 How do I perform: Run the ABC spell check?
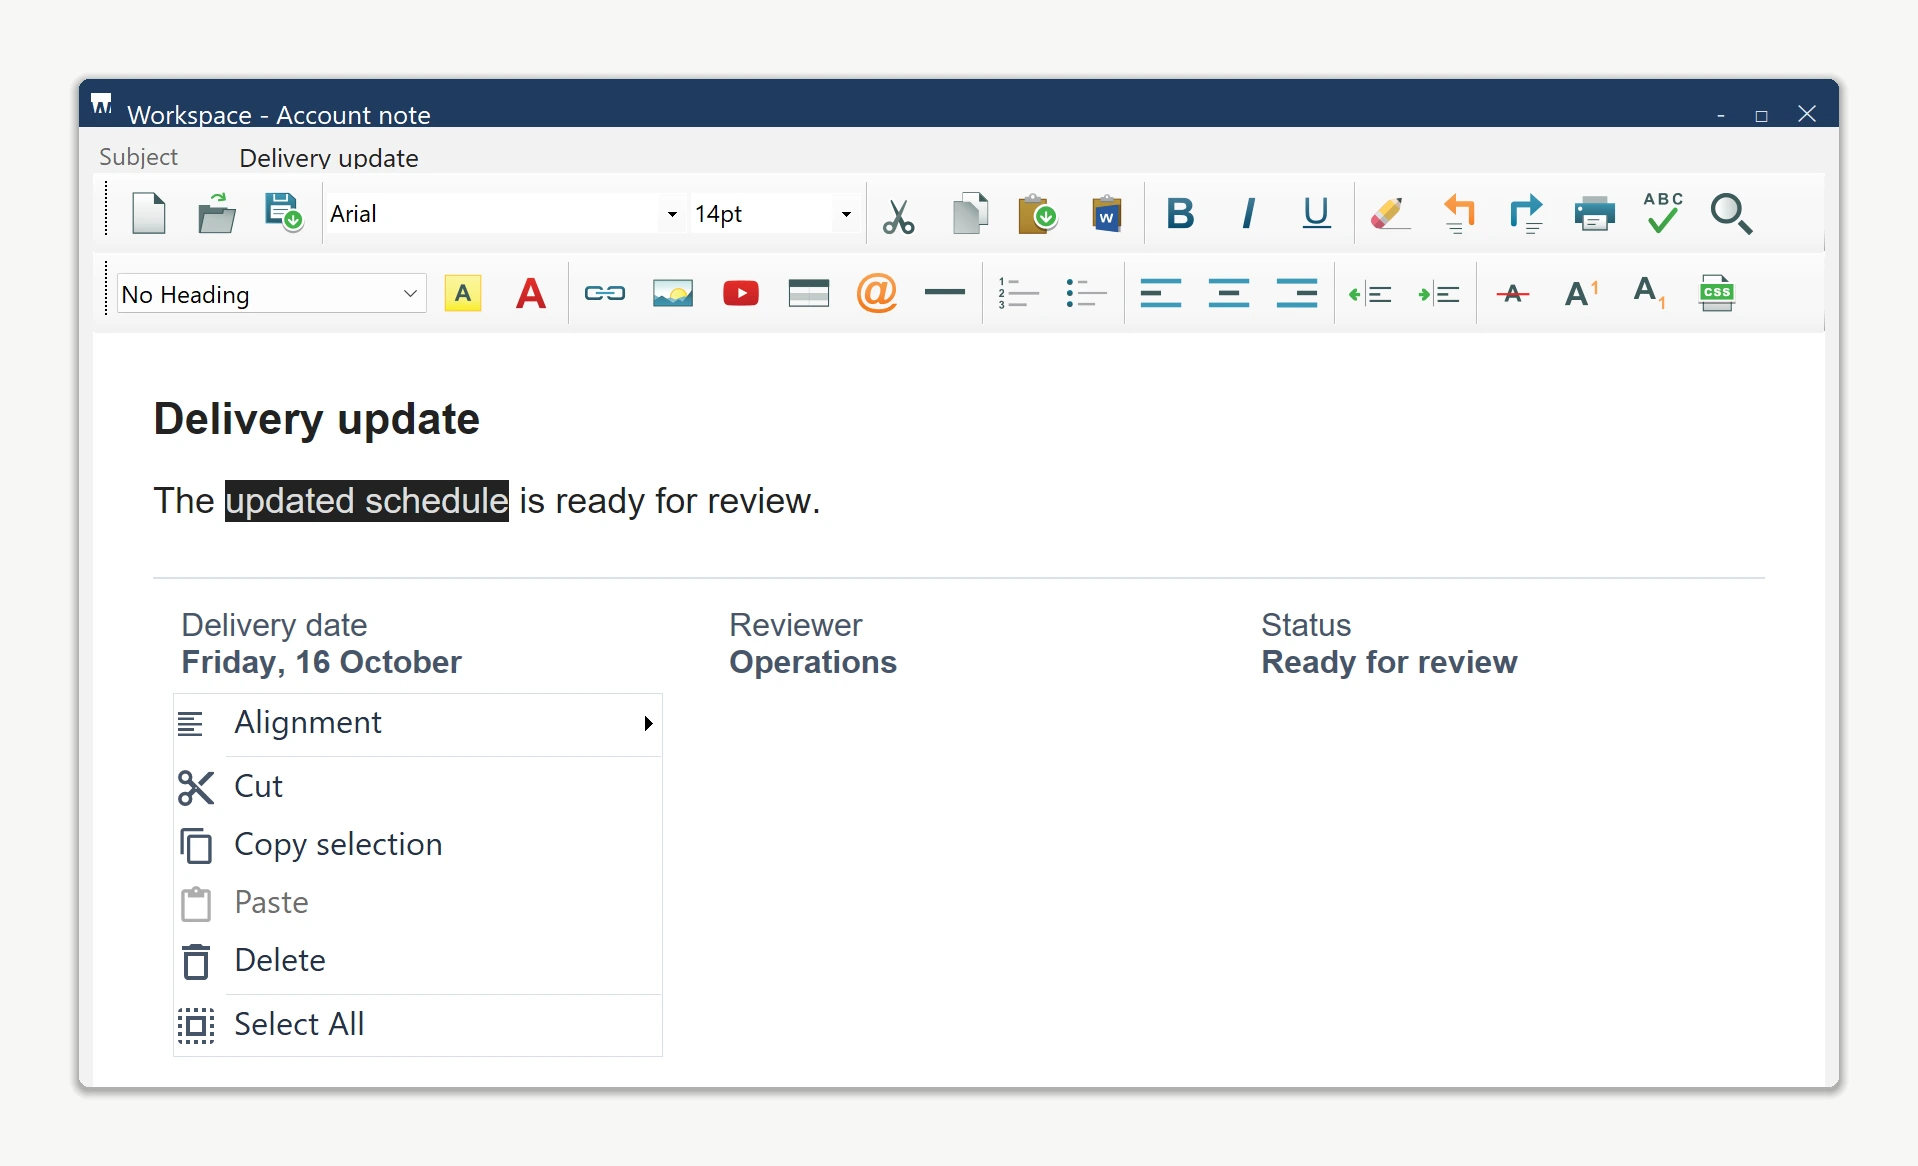coord(1662,213)
